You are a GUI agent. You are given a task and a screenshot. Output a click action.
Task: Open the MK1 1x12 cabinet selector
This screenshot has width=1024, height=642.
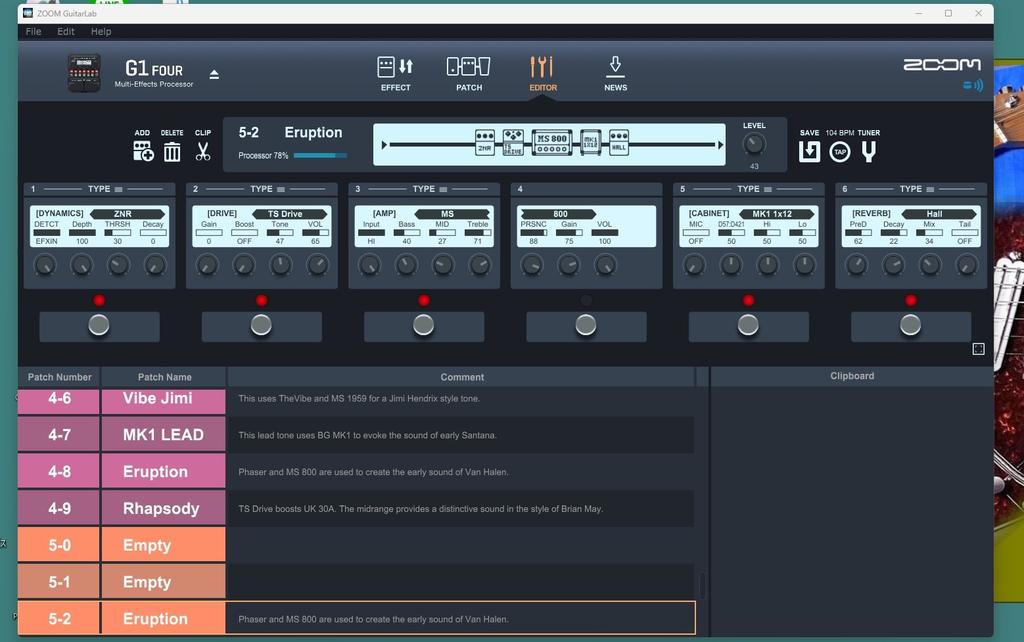tap(776, 214)
